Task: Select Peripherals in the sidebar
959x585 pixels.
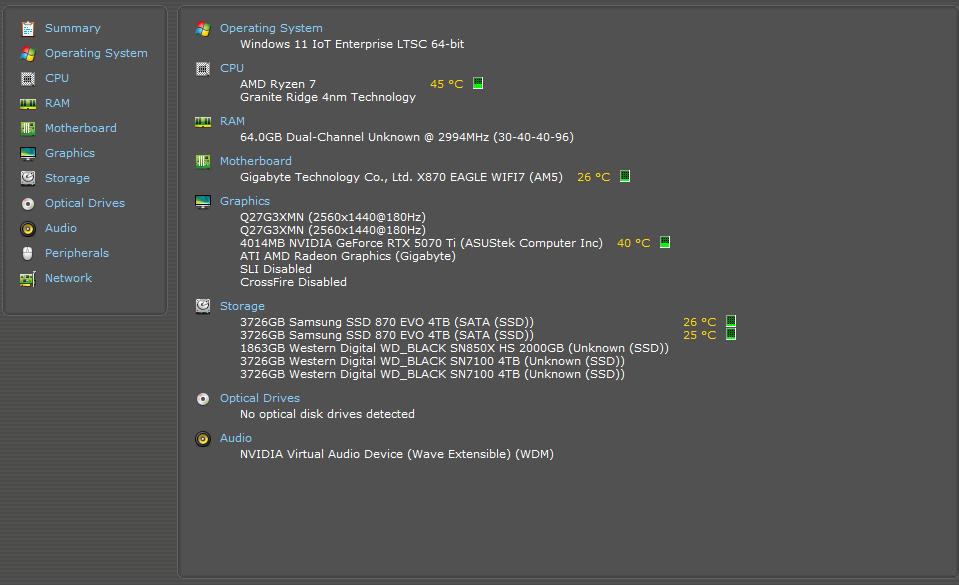Action: click(x=77, y=253)
